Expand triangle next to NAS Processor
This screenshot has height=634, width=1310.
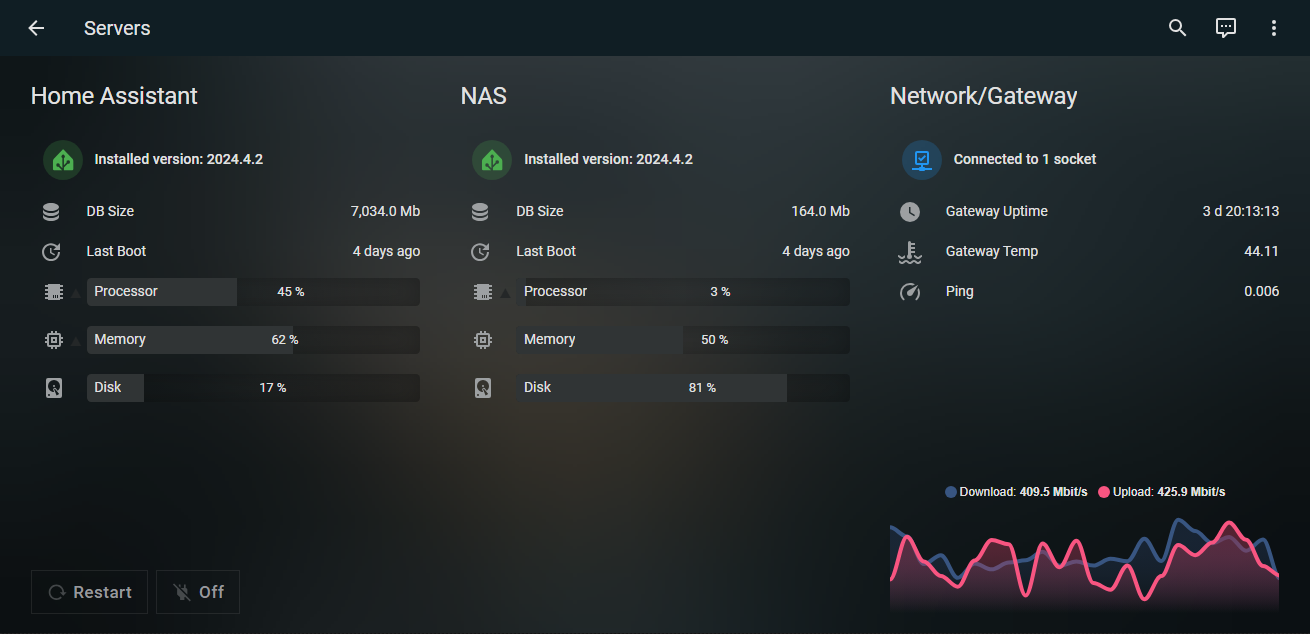coord(506,293)
